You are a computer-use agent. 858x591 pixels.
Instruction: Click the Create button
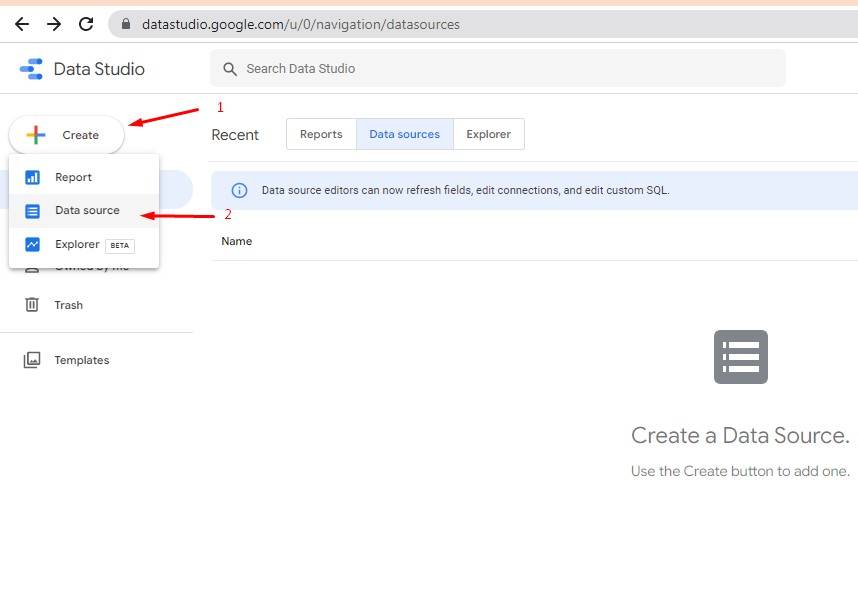[66, 134]
